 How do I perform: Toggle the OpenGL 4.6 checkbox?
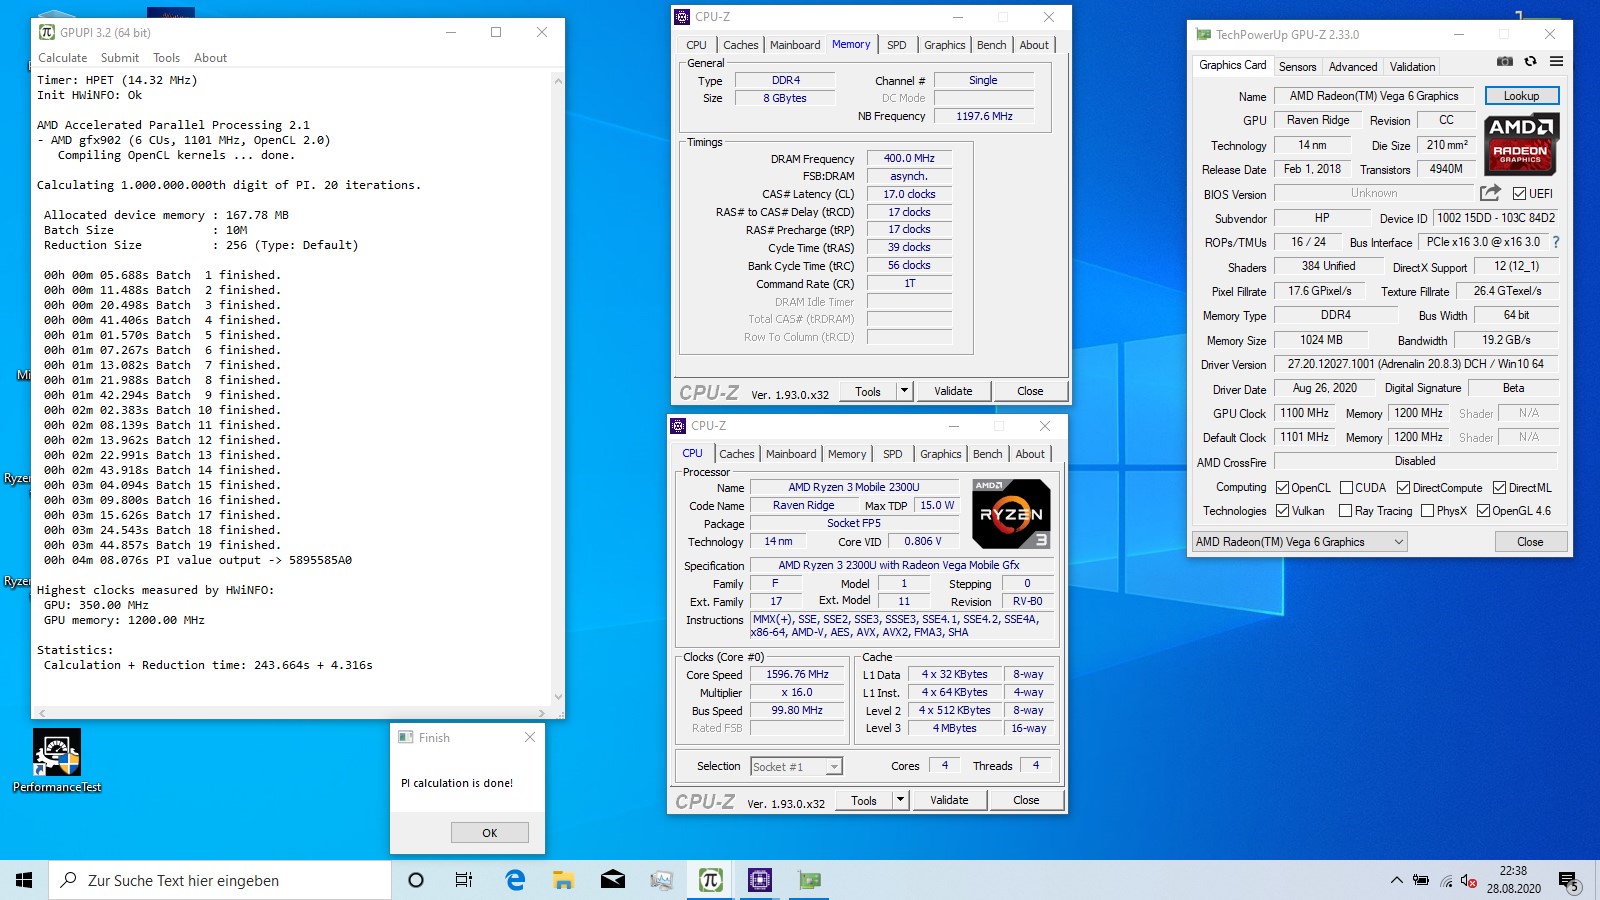(x=1483, y=510)
